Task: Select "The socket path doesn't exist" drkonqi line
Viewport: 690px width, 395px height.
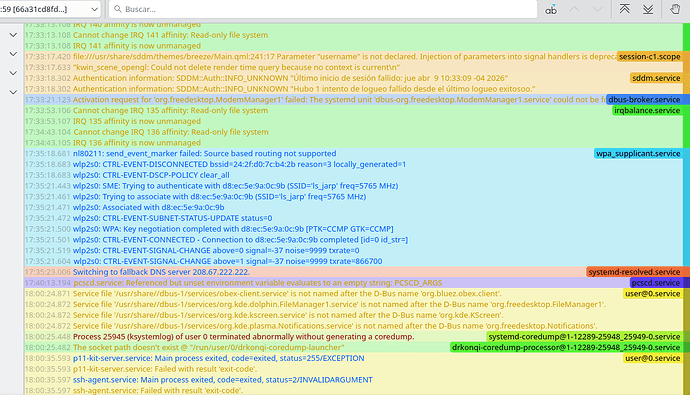Action: [209, 347]
